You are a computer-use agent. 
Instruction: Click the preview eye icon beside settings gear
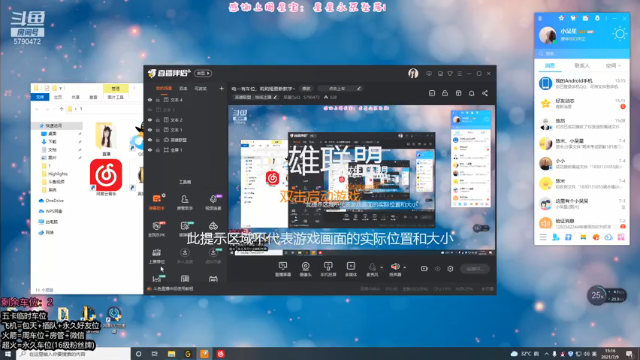pos(437,269)
